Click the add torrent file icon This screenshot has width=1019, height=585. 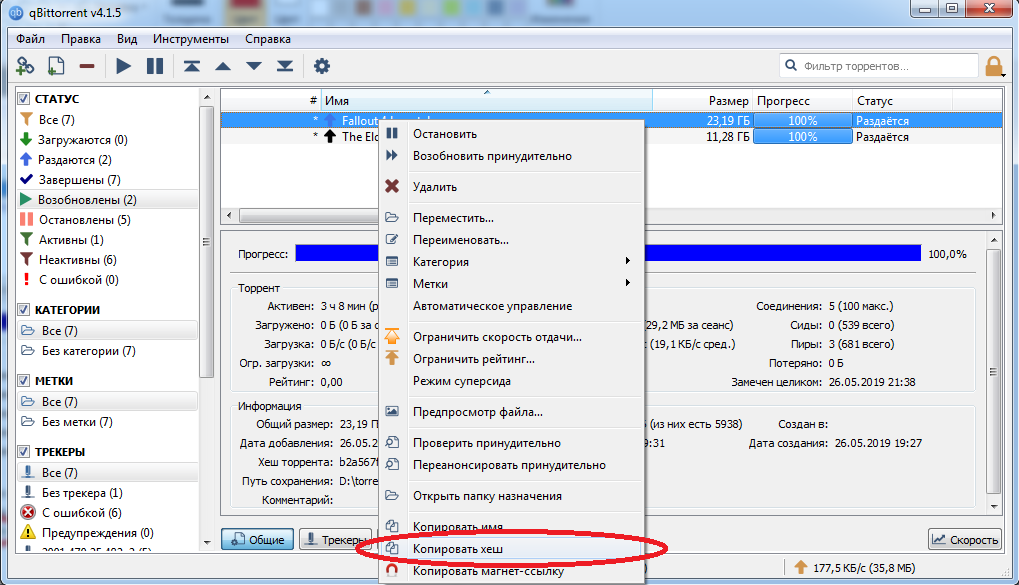(56, 66)
